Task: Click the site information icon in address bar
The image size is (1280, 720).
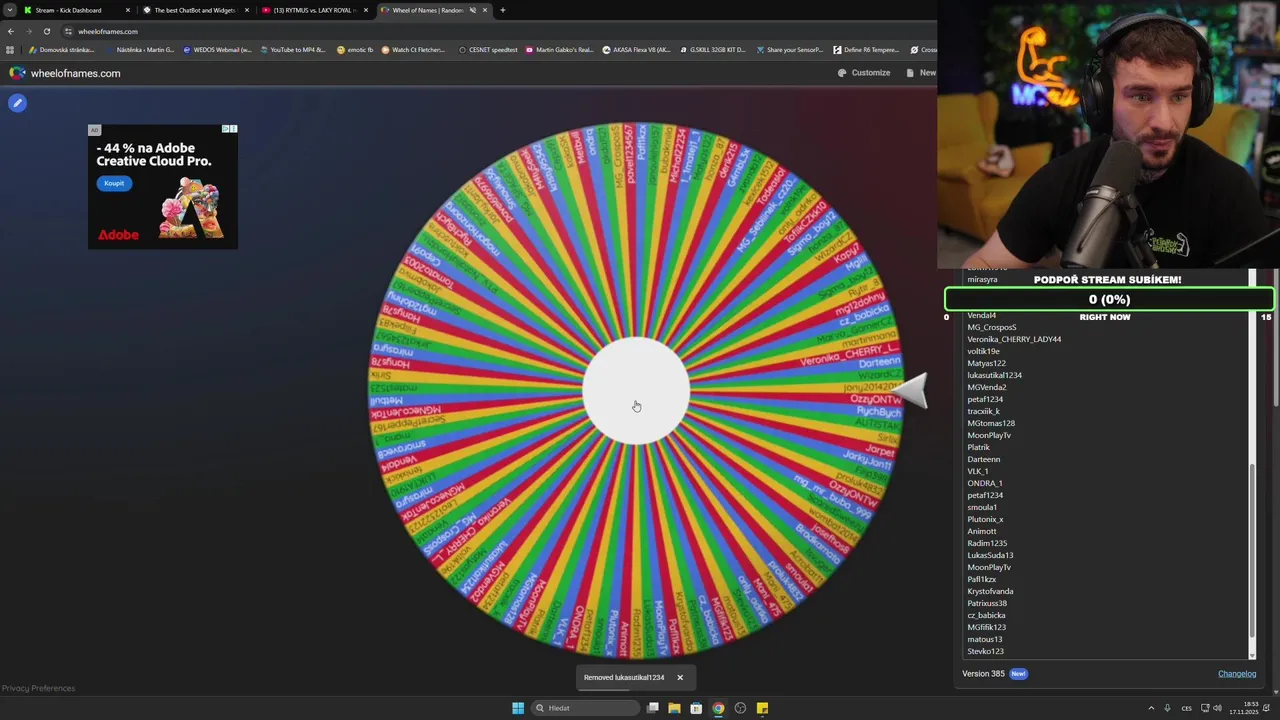Action: point(68,31)
